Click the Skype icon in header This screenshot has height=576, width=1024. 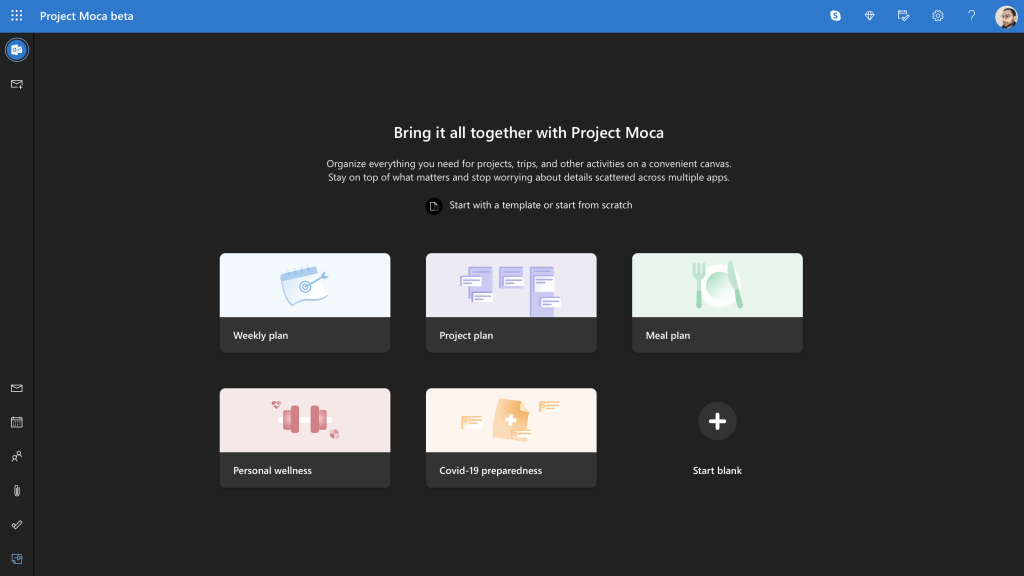point(835,16)
